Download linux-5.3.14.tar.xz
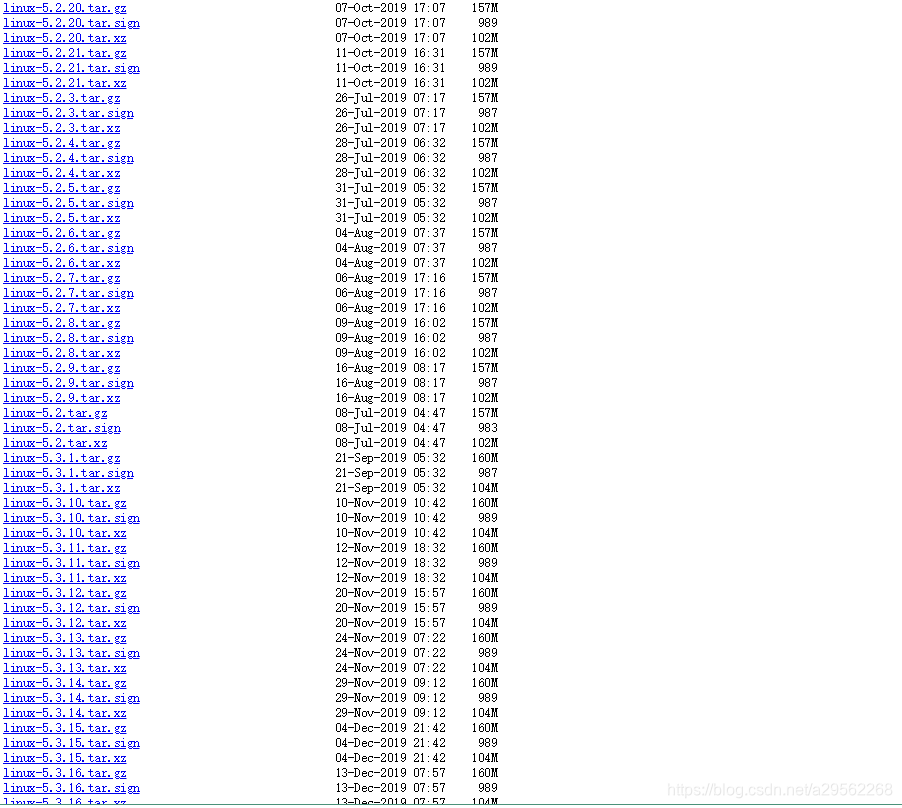Screen dimensions: 902x808 64,713
